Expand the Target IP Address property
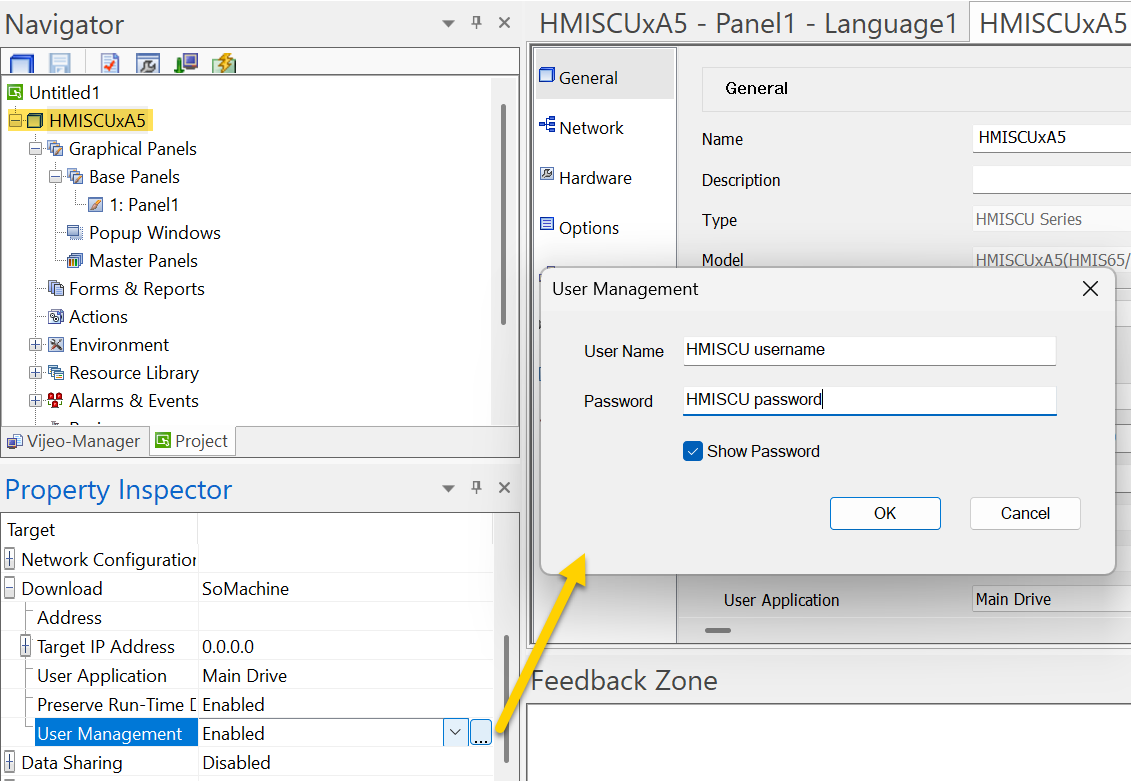1131x781 pixels. click(25, 646)
